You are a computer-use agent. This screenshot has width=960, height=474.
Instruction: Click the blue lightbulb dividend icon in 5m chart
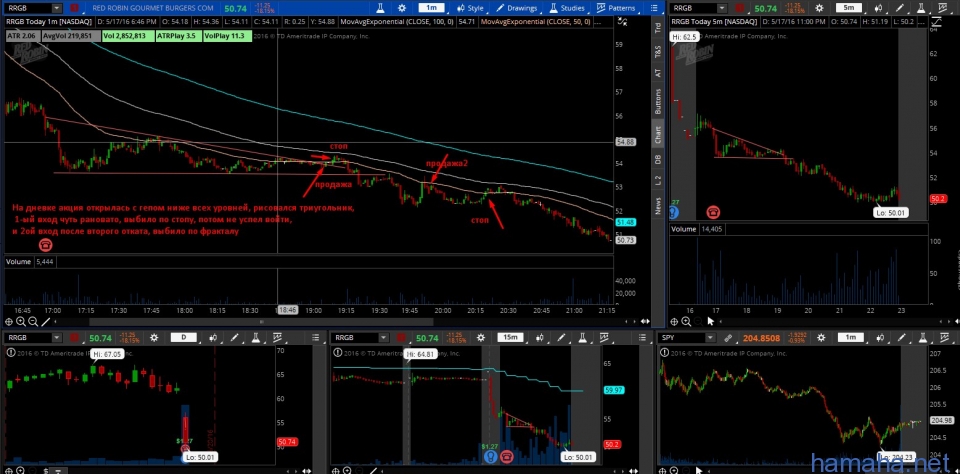pos(673,212)
